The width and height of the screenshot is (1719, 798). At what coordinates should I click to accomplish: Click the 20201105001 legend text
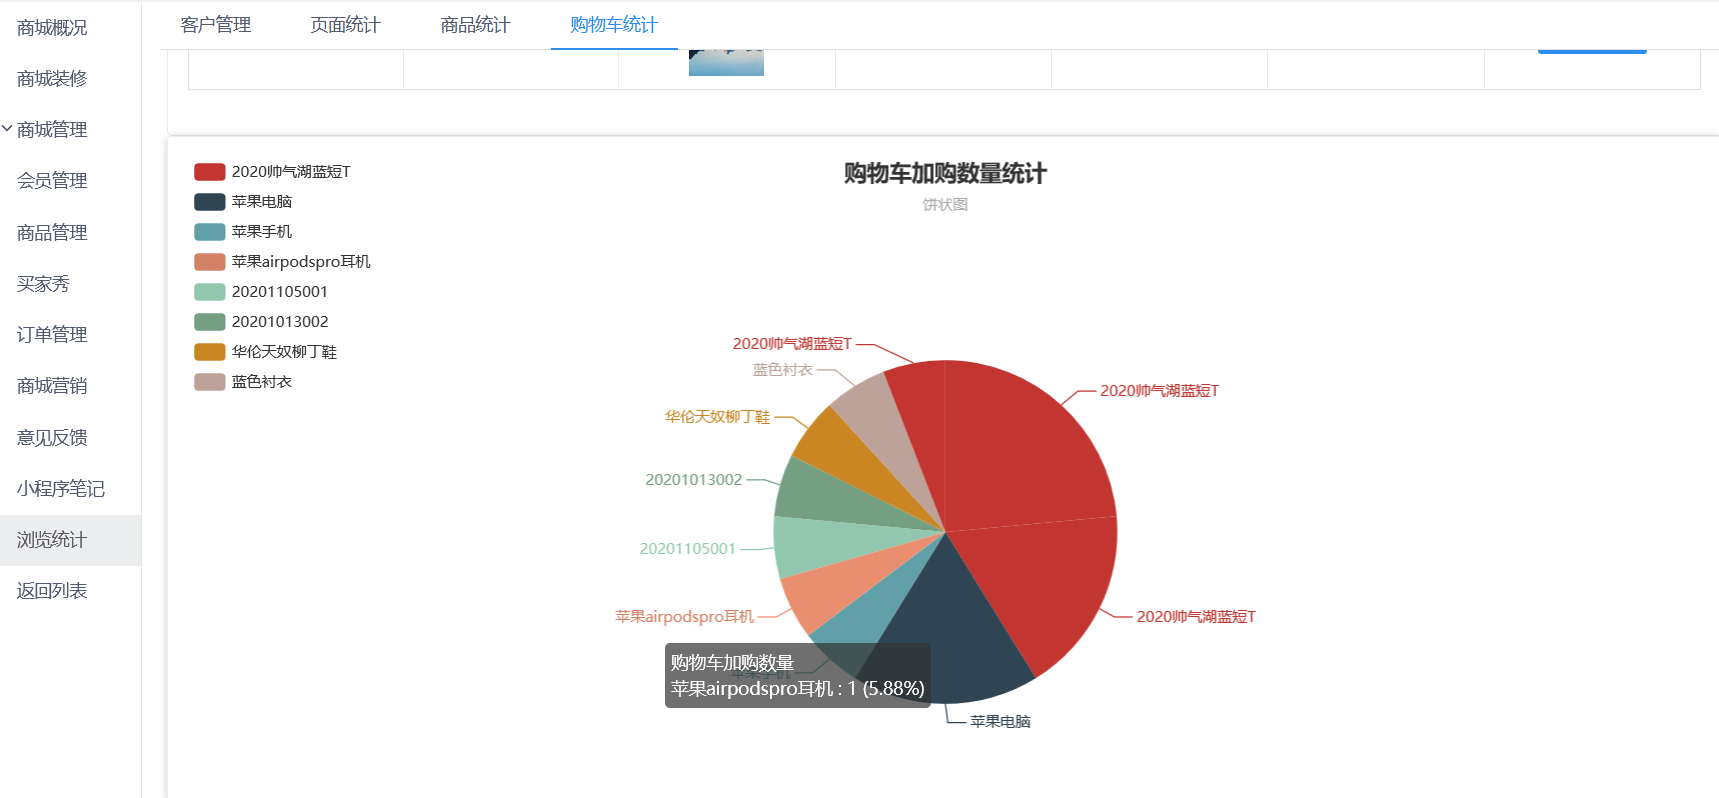(280, 292)
